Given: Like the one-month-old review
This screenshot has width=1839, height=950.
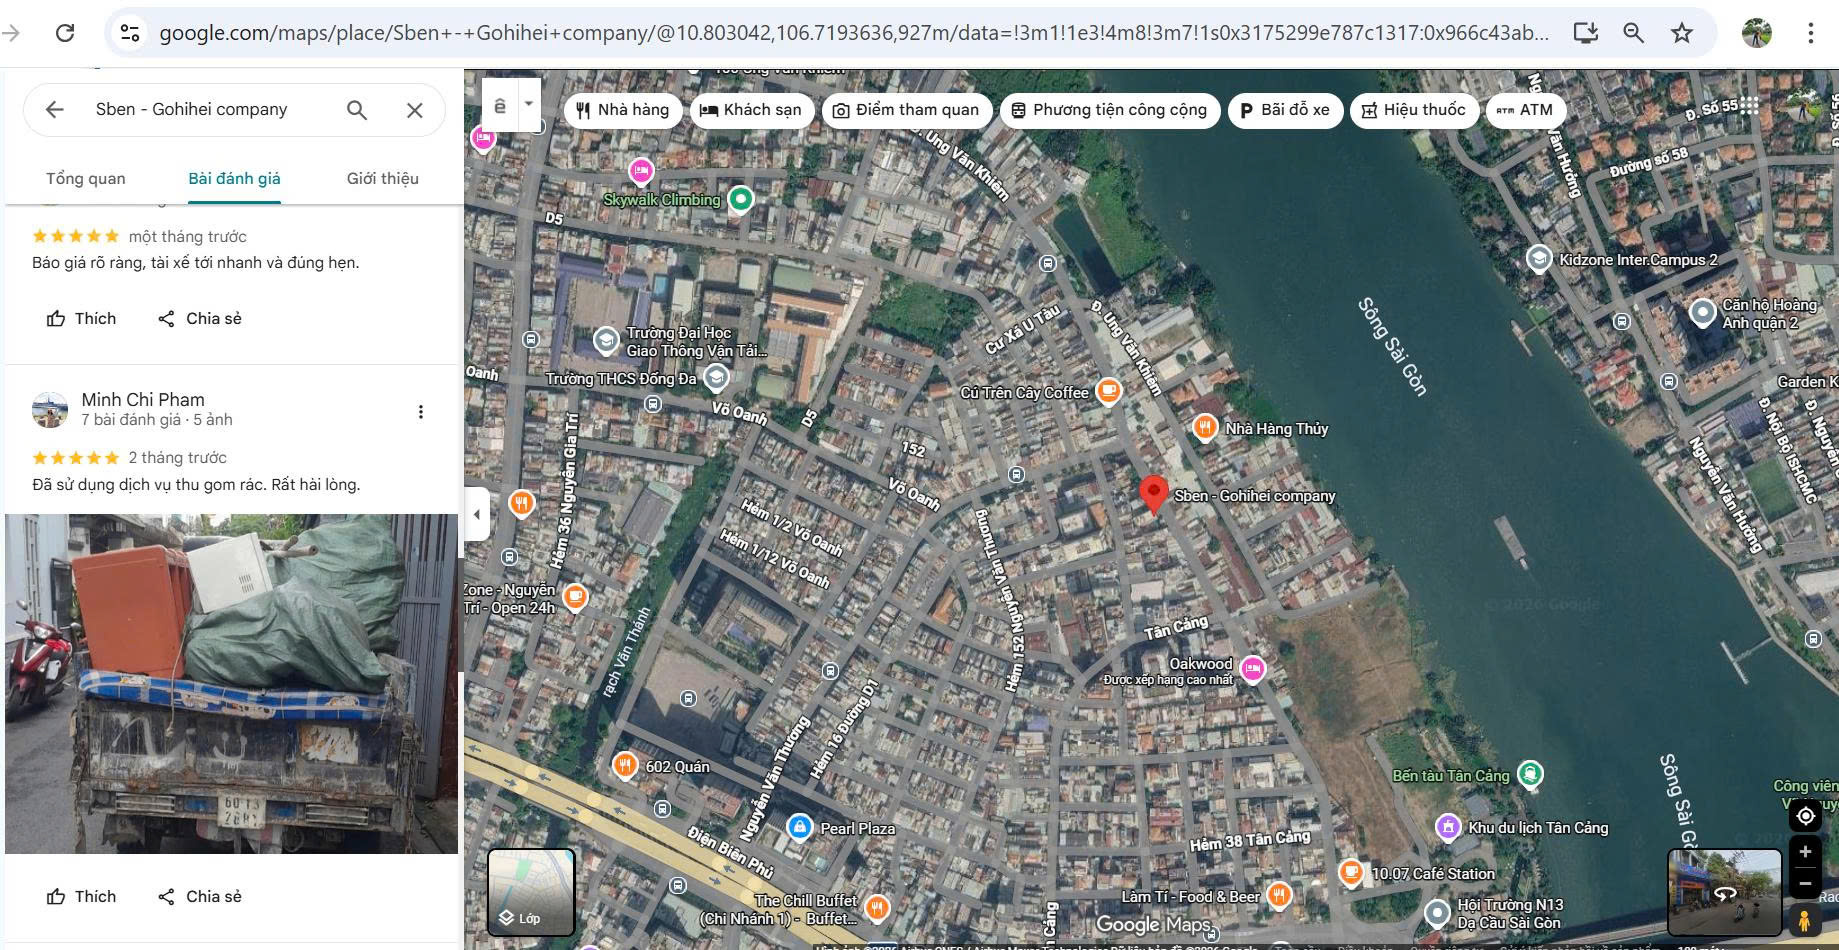Looking at the screenshot, I should (x=82, y=318).
